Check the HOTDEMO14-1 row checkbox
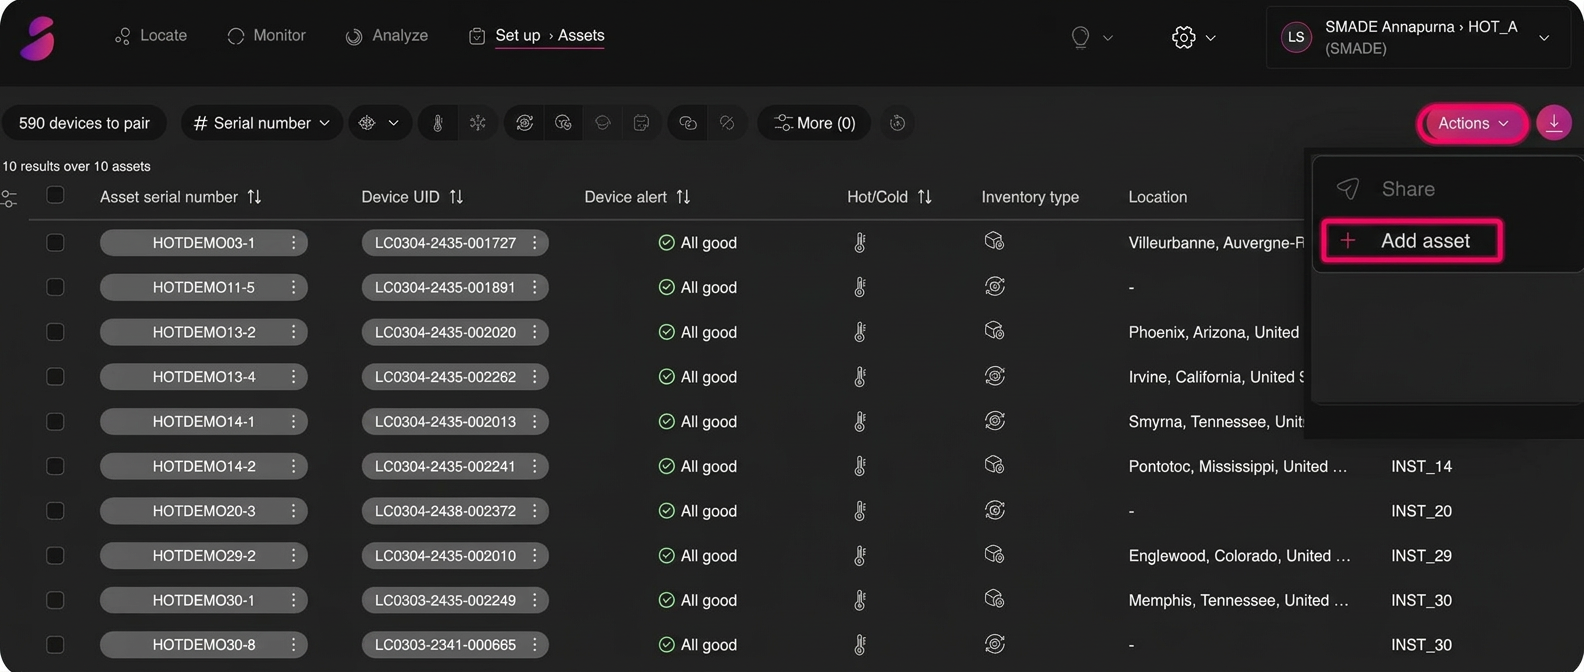Viewport: 1584px width, 672px height. click(55, 422)
